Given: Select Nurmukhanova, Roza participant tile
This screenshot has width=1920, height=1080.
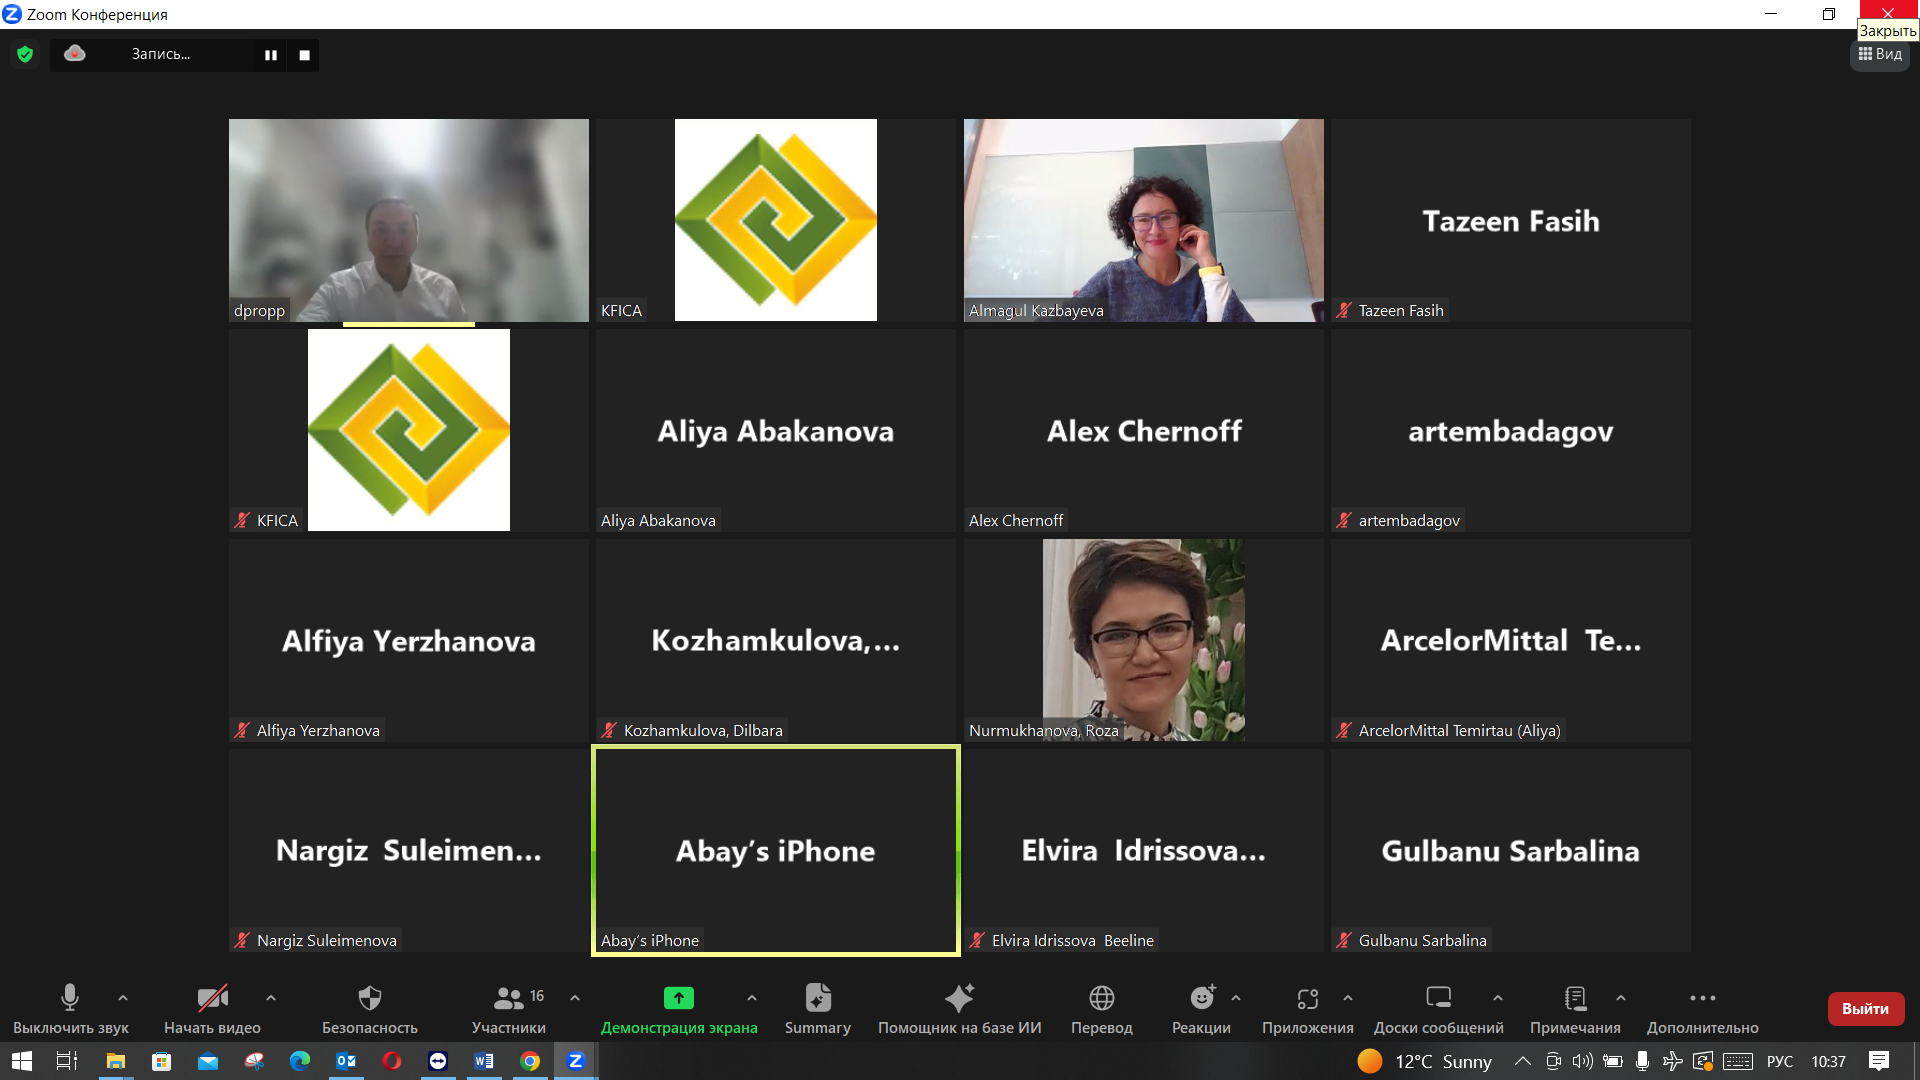Looking at the screenshot, I should tap(1144, 640).
